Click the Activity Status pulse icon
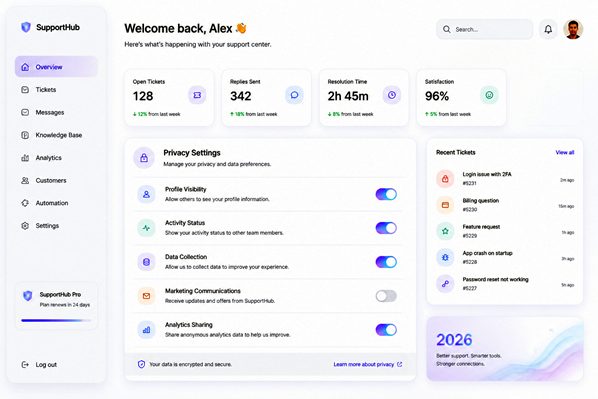 pos(146,228)
